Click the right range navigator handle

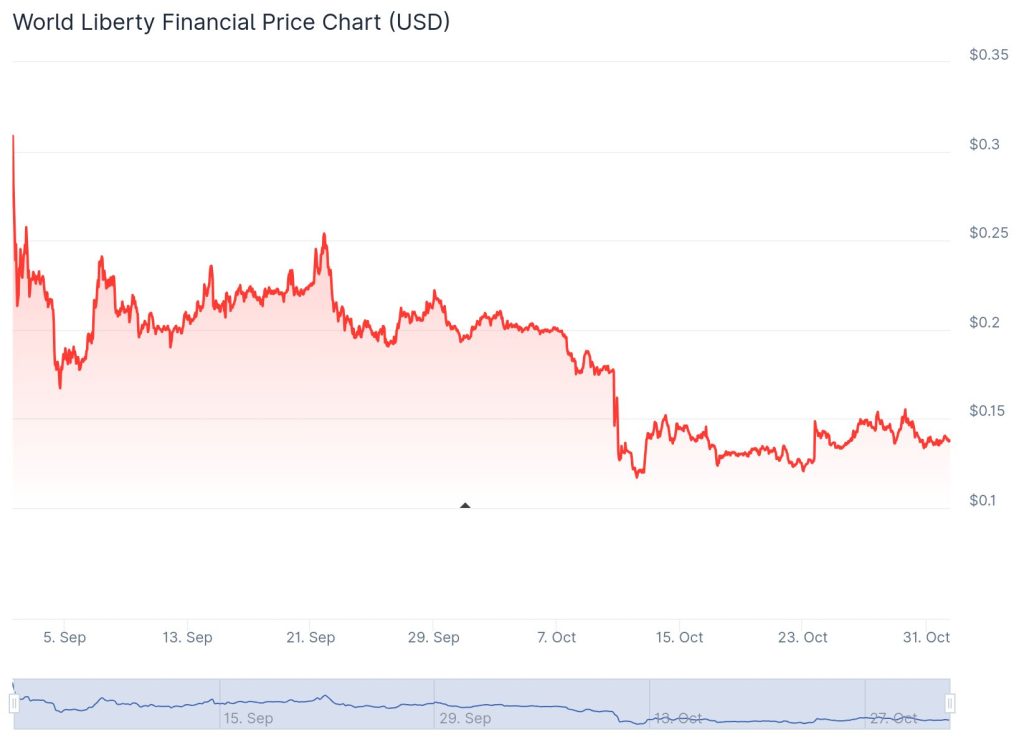point(950,703)
